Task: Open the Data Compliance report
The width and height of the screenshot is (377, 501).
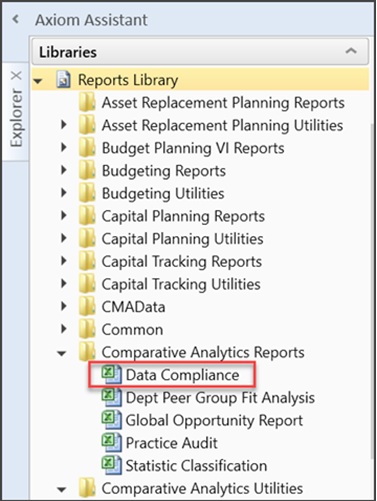Action: 182,375
